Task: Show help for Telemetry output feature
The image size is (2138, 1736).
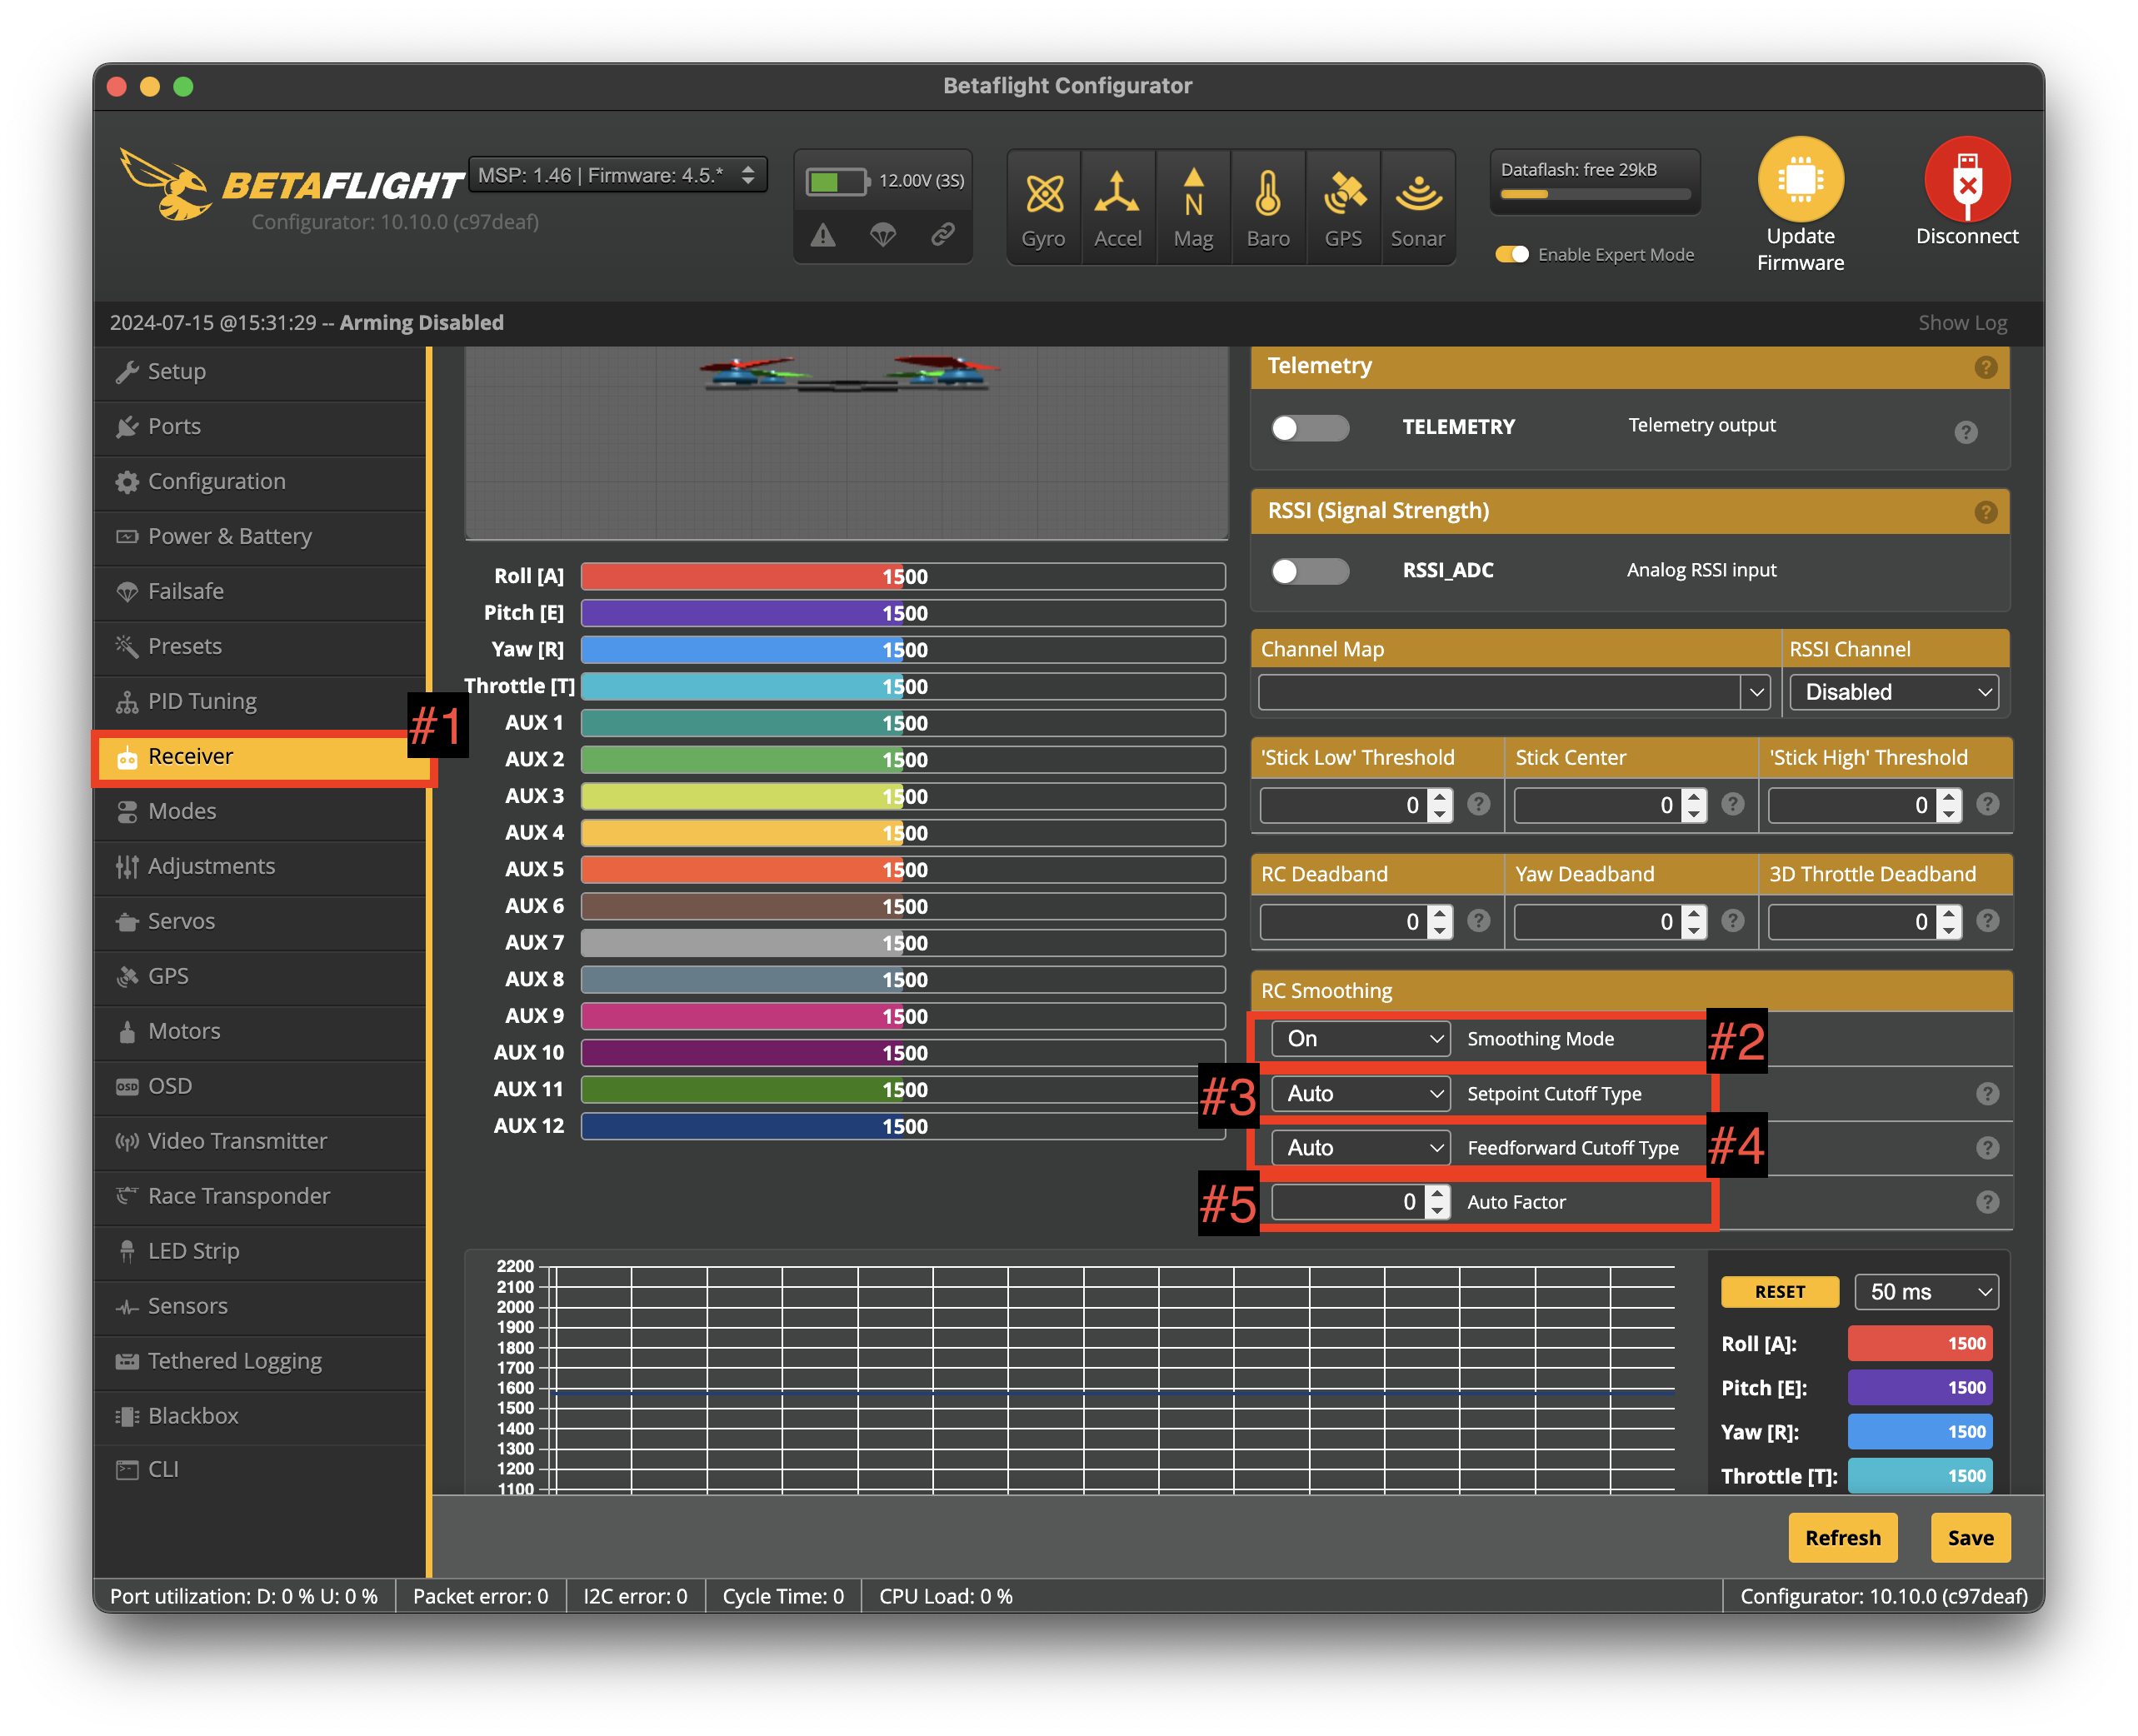Action: point(1965,432)
